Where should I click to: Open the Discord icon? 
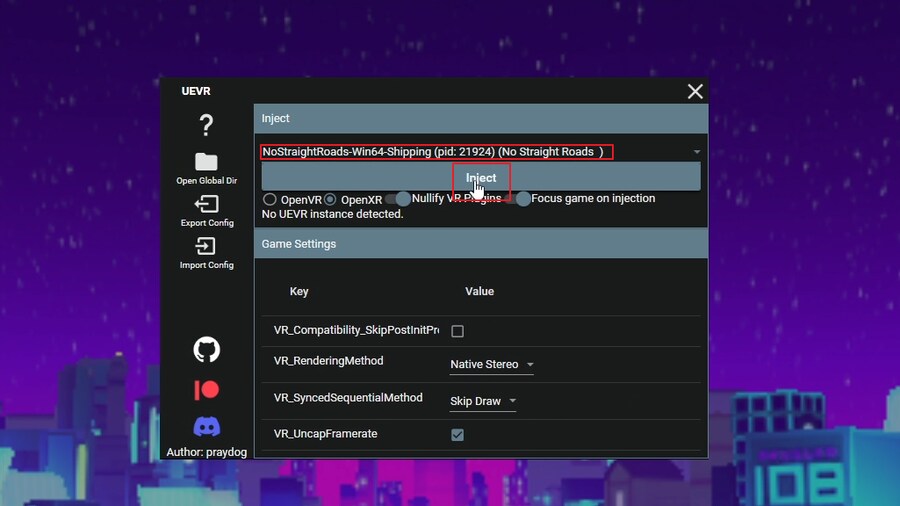[206, 427]
